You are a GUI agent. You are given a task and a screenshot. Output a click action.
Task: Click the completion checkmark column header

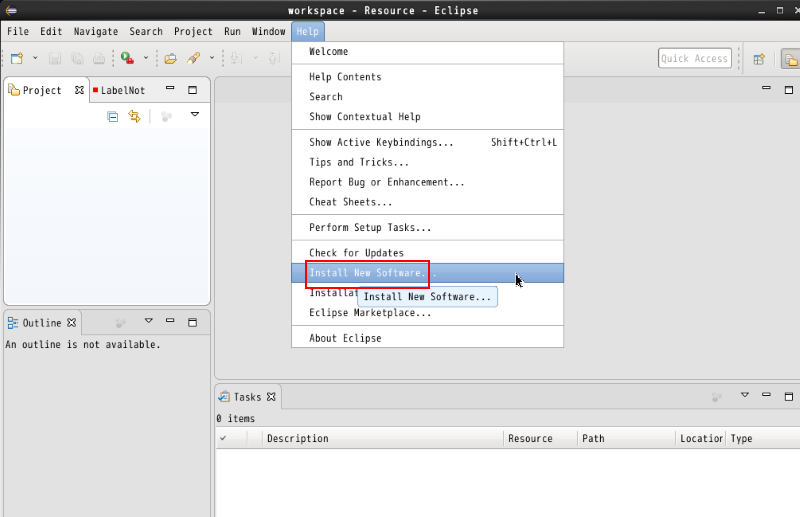pyautogui.click(x=231, y=438)
